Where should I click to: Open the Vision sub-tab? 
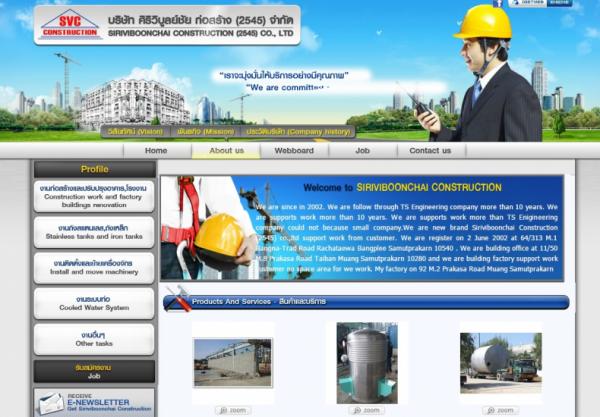tap(135, 132)
